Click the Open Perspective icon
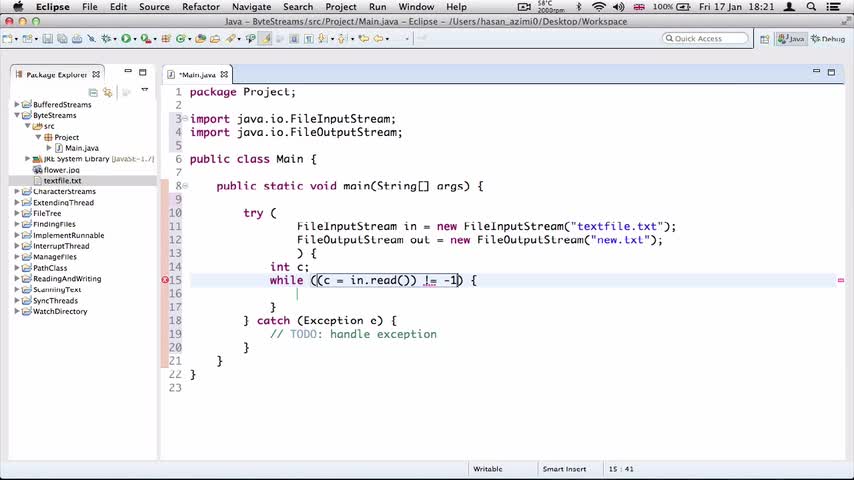Viewport: 854px width, 480px height. click(765, 39)
